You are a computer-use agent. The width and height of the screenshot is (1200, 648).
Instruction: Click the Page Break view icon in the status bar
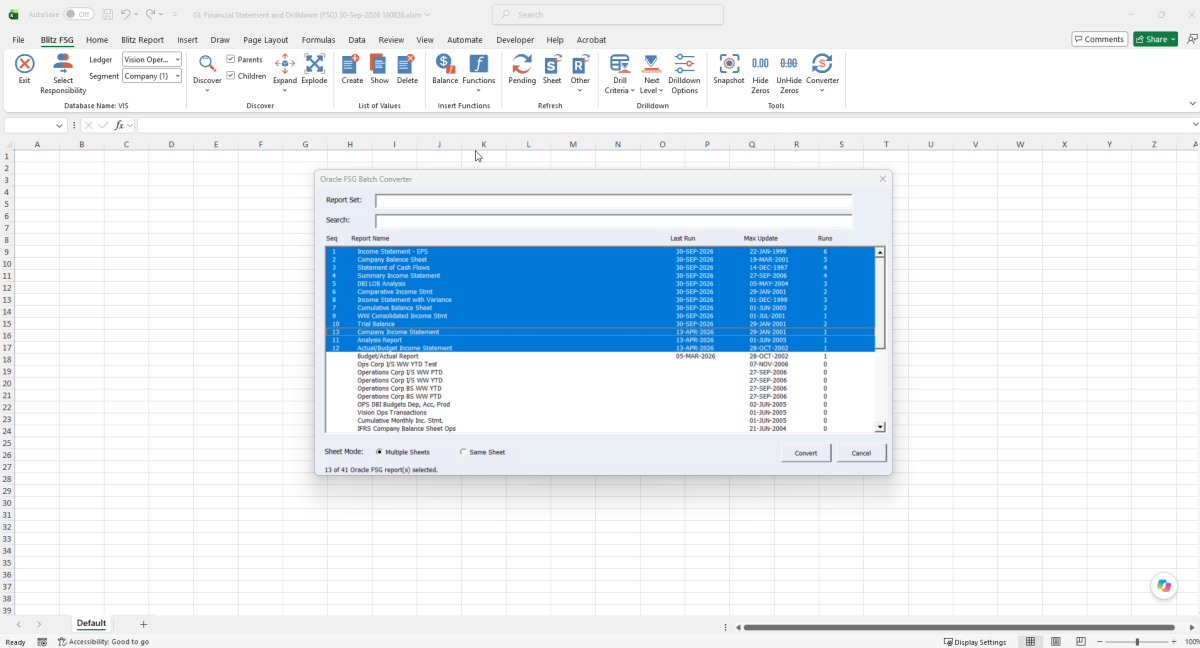coord(1080,642)
